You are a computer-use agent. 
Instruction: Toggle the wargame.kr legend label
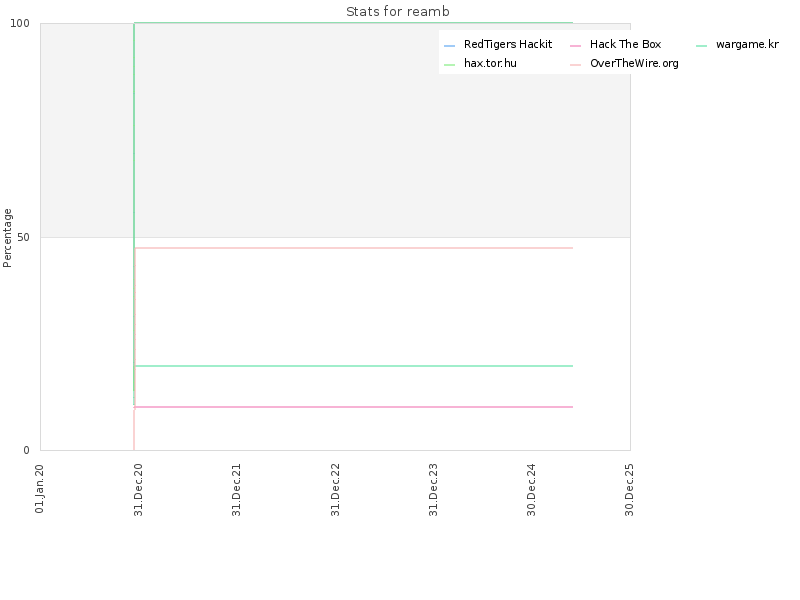tap(747, 44)
